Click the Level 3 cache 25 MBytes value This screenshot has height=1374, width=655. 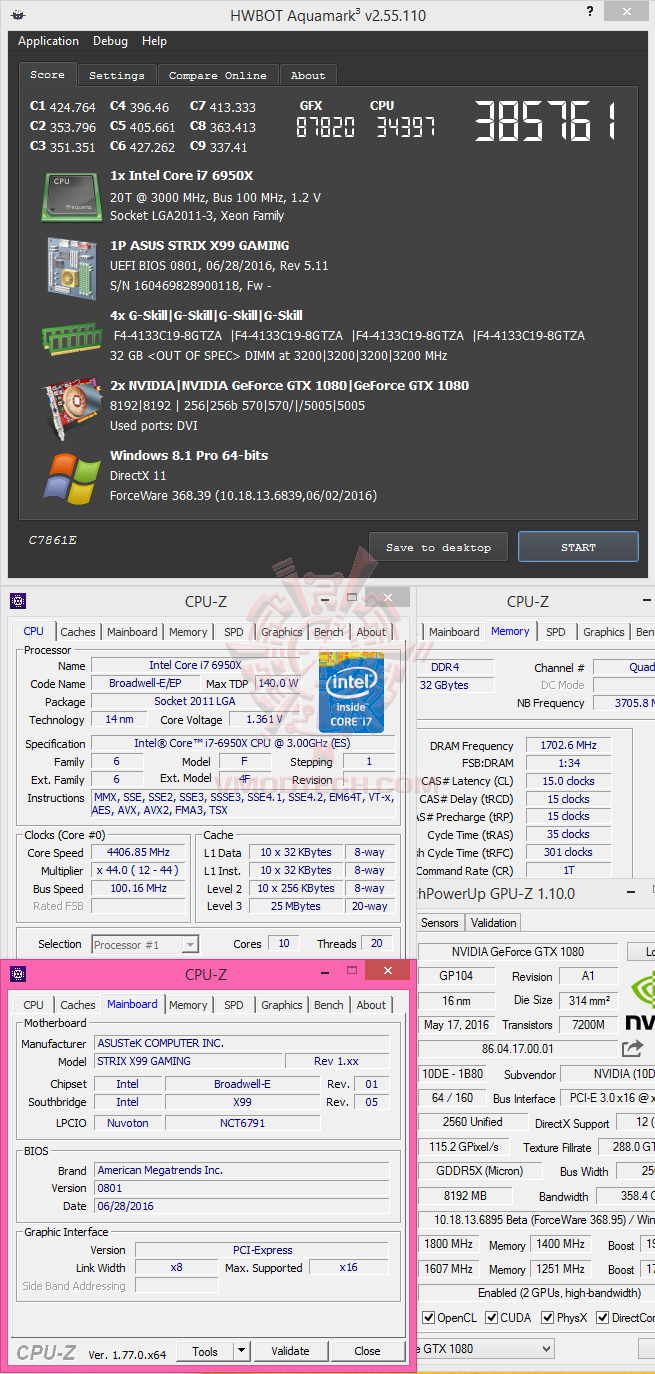point(295,906)
